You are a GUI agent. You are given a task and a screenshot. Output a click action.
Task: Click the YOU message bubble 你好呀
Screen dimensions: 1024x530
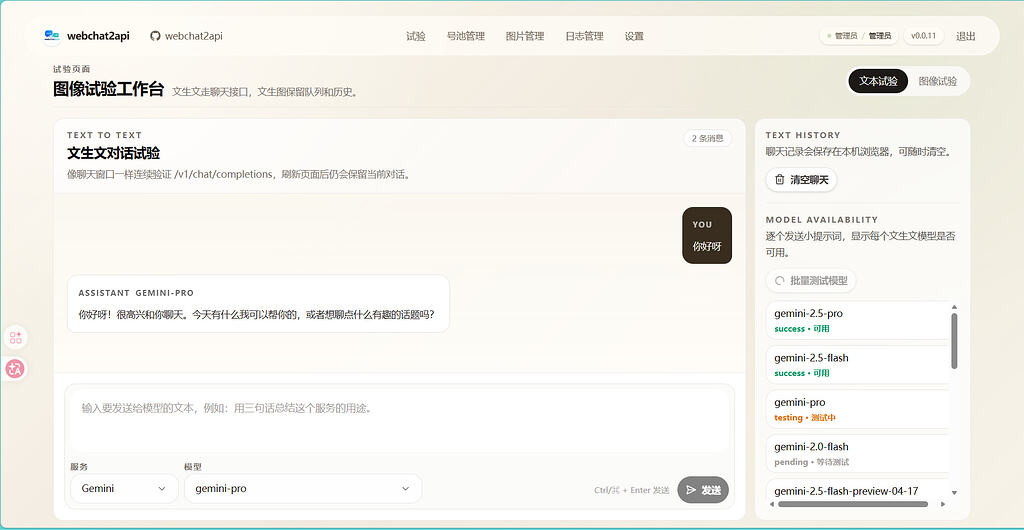pyautogui.click(x=707, y=236)
